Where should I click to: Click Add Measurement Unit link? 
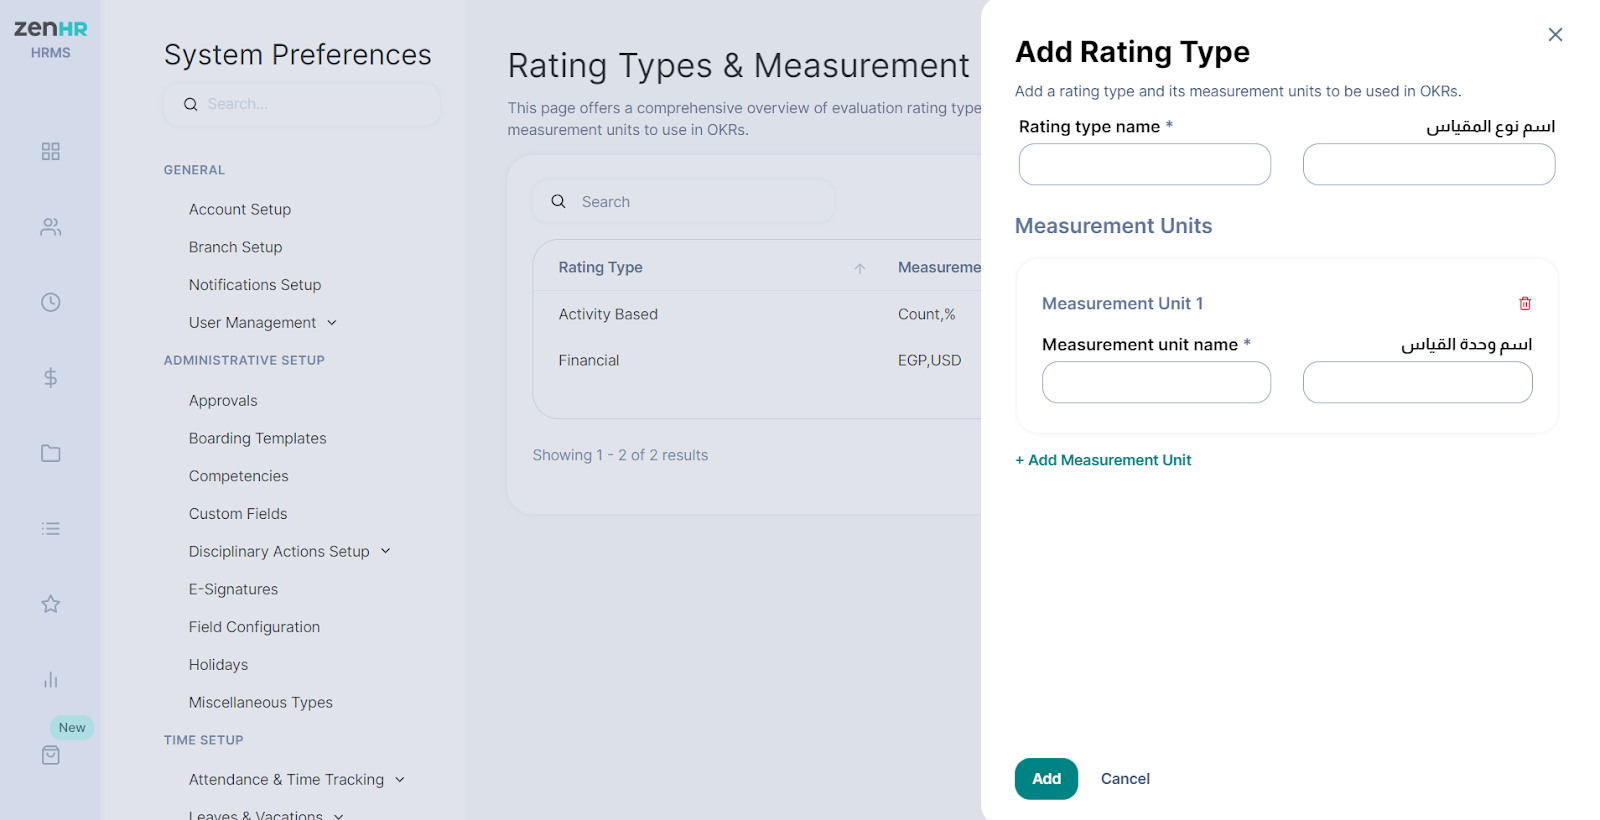(x=1104, y=460)
